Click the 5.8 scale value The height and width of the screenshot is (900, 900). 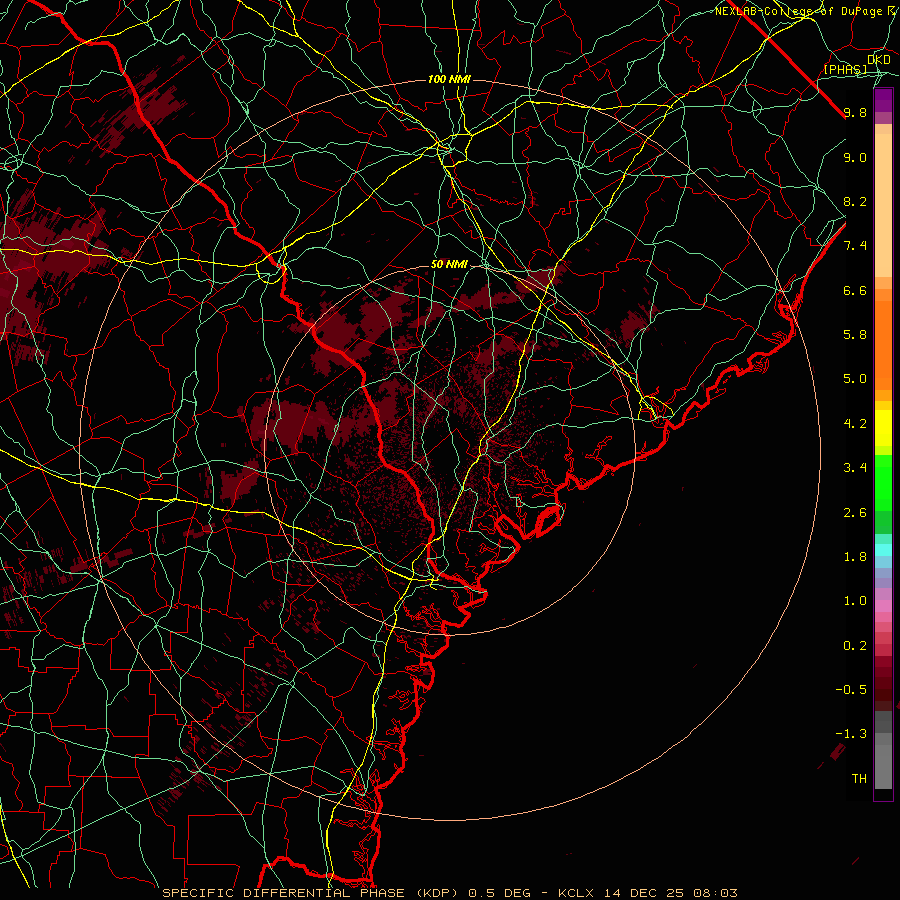(855, 335)
